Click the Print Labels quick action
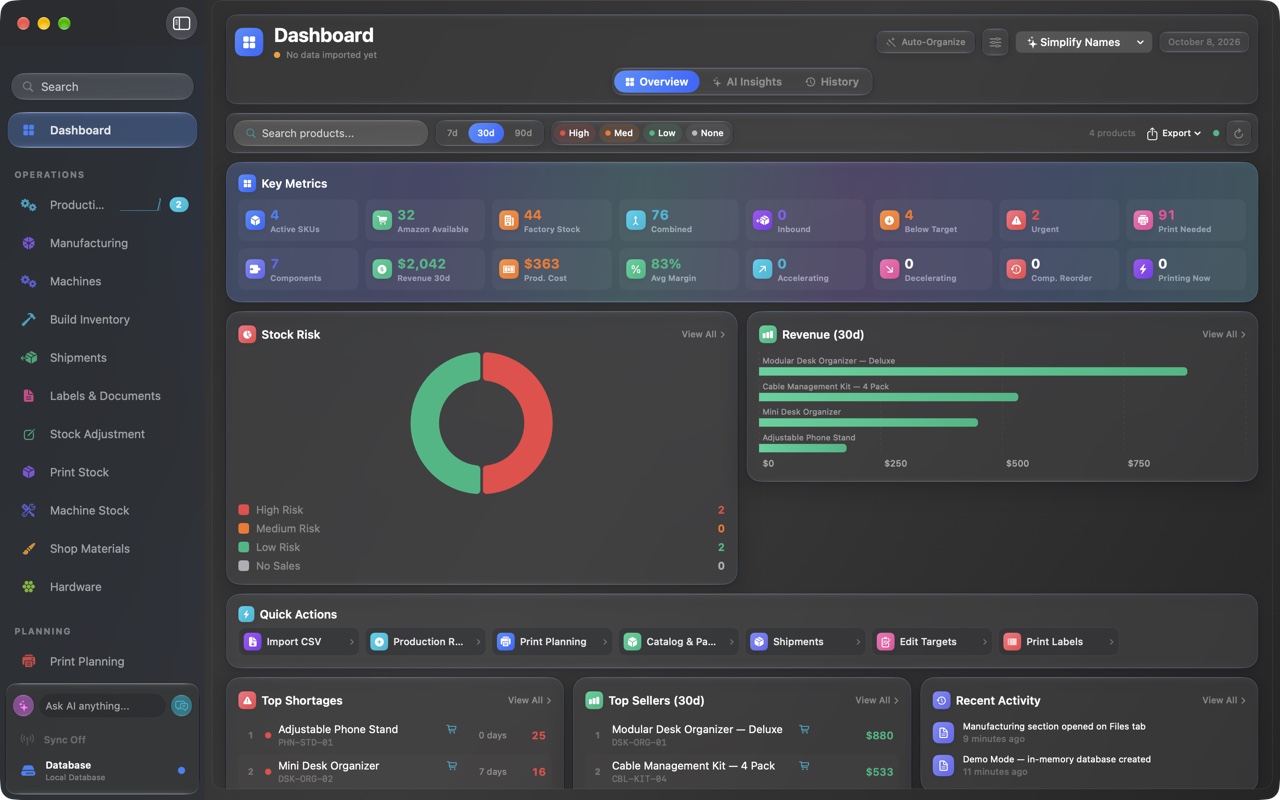 click(1058, 642)
